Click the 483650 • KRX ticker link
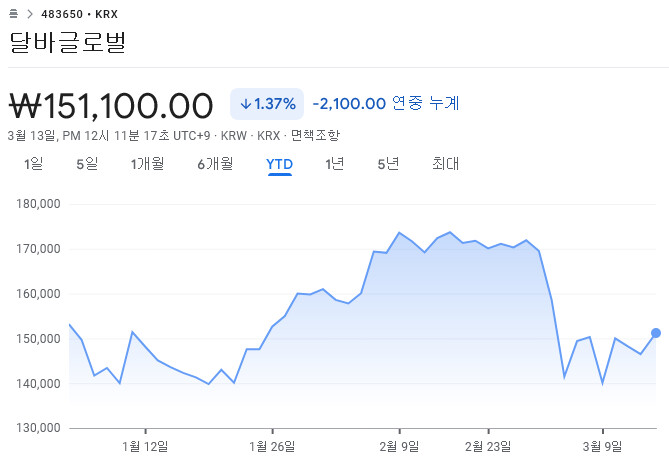Screen dimensions: 669x464 pyautogui.click(x=80, y=14)
